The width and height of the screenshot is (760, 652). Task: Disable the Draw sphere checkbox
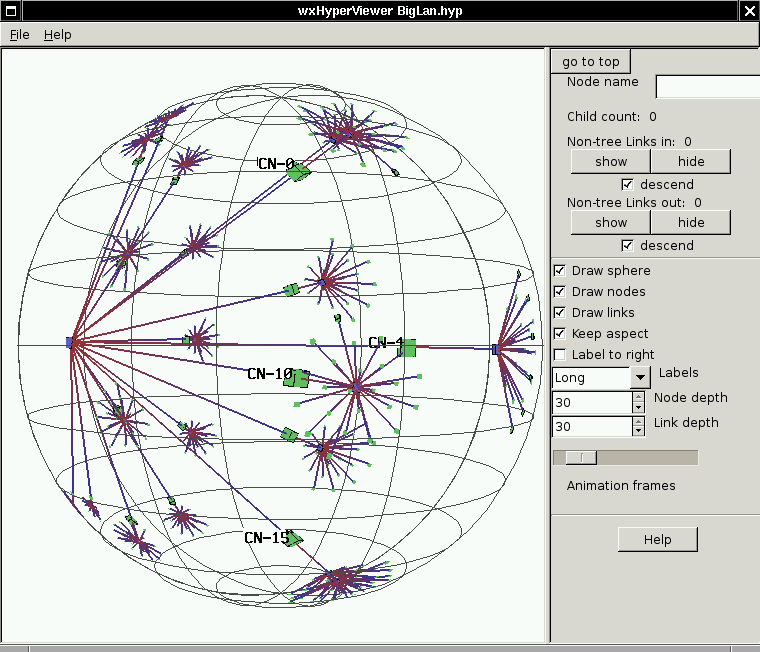tap(560, 271)
